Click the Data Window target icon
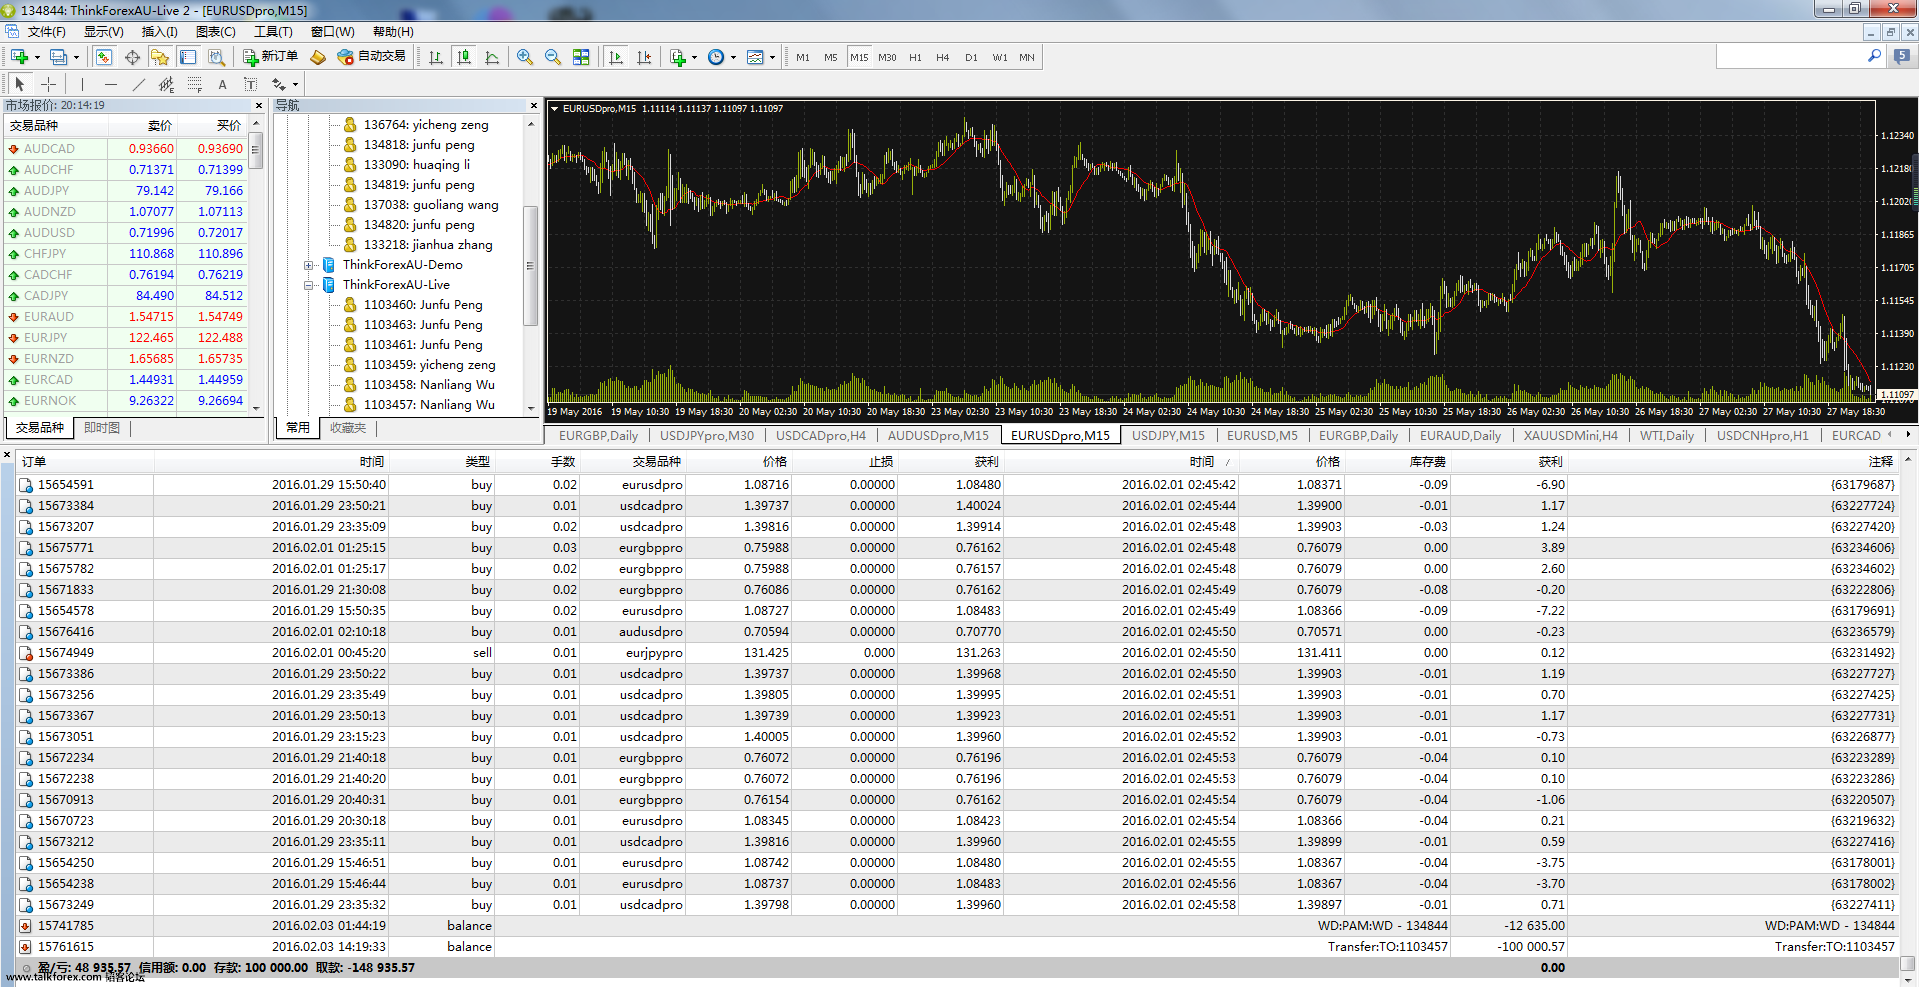The width and height of the screenshot is (1919, 987). coord(132,57)
